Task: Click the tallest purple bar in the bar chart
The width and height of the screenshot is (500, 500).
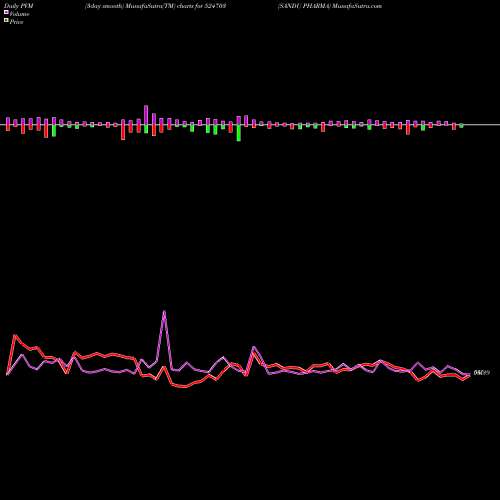Action: tap(146, 115)
